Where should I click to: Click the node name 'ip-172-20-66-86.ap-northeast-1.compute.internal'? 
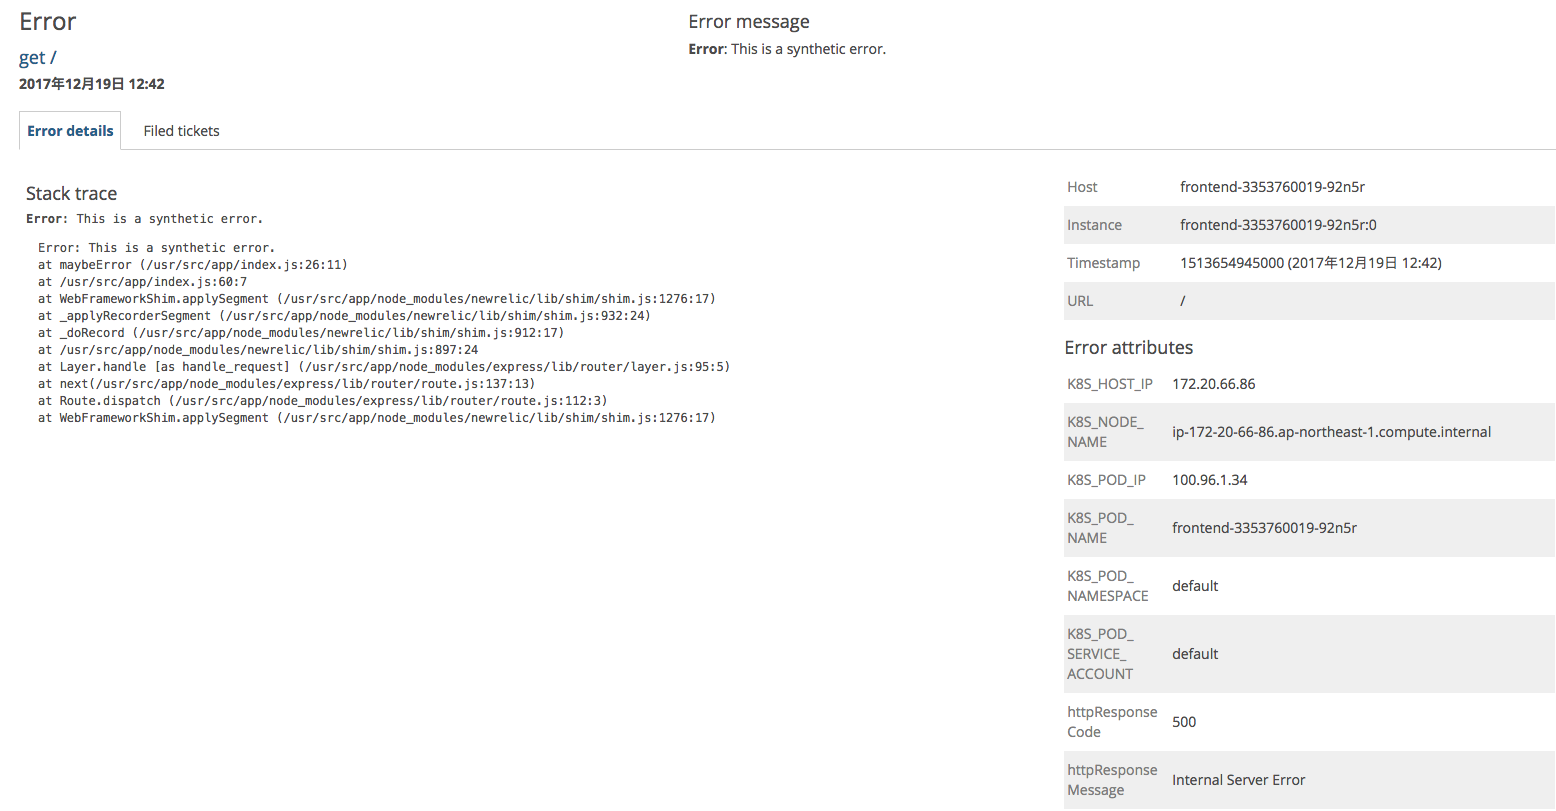[x=1332, y=432]
